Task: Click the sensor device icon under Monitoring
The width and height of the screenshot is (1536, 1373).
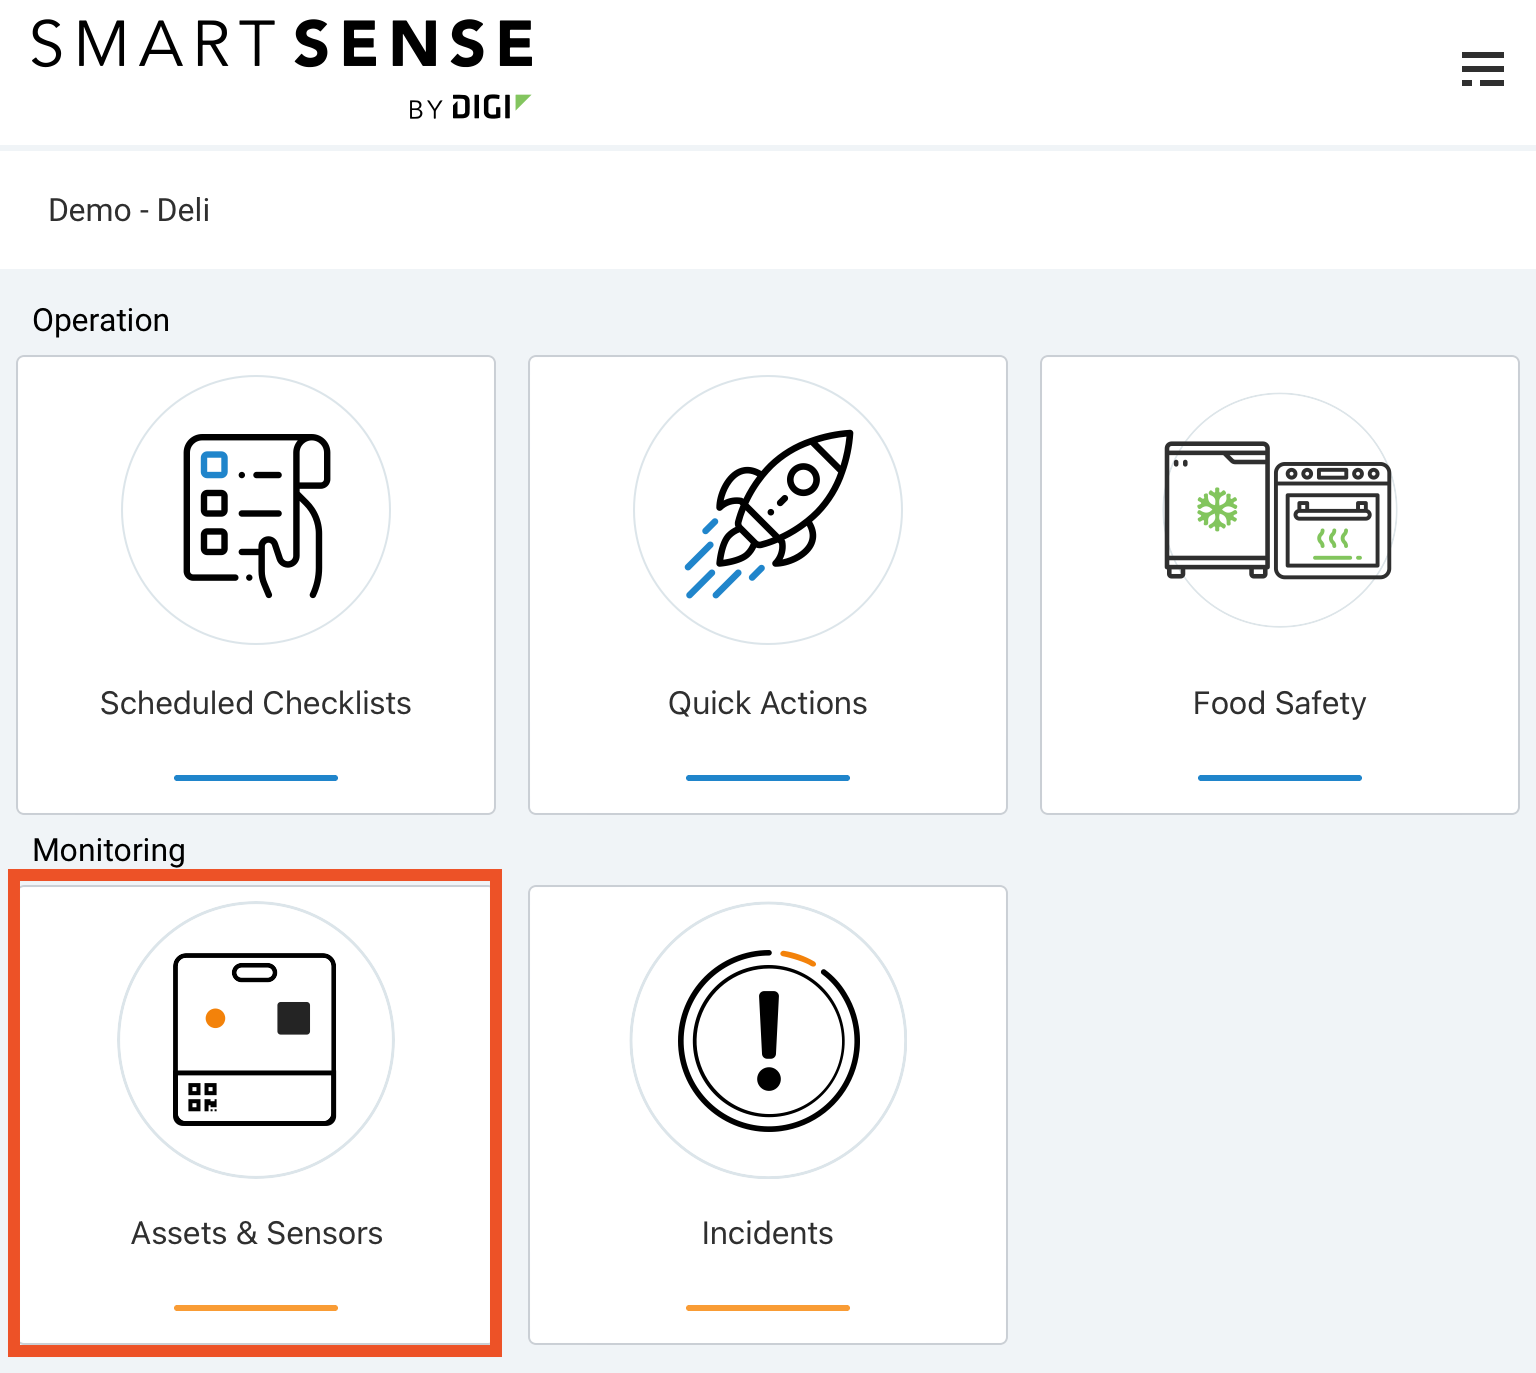Action: pyautogui.click(x=255, y=1040)
